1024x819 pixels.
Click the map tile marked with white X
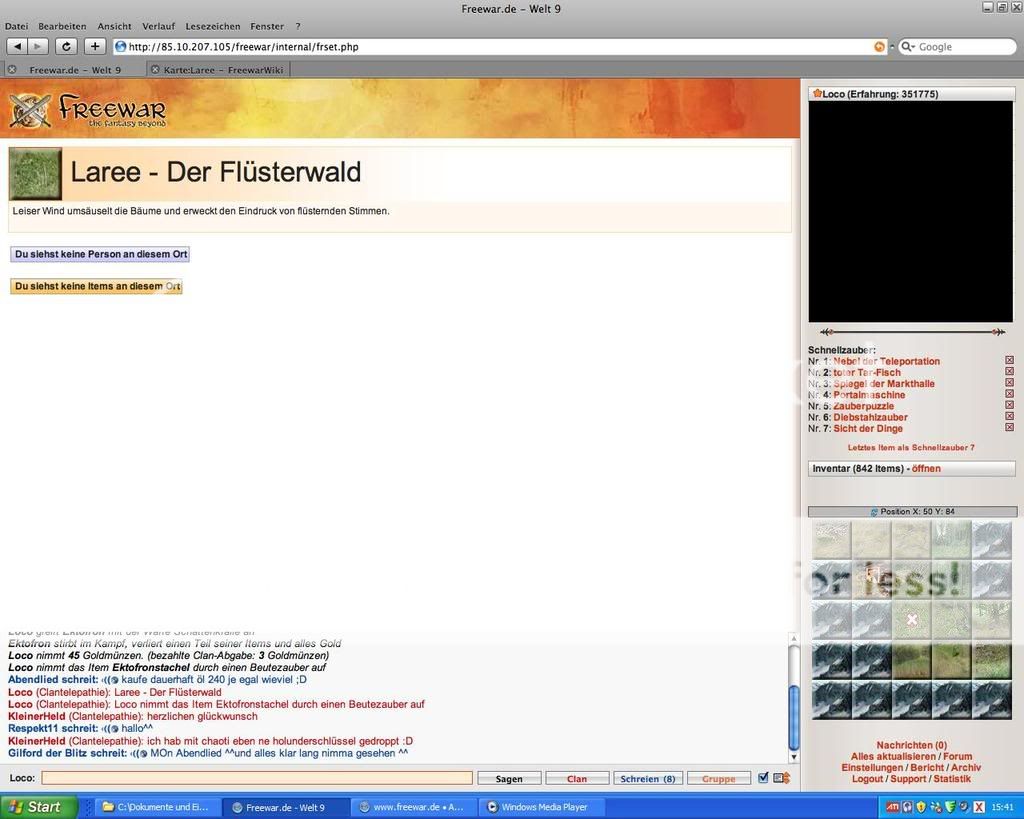pos(912,620)
